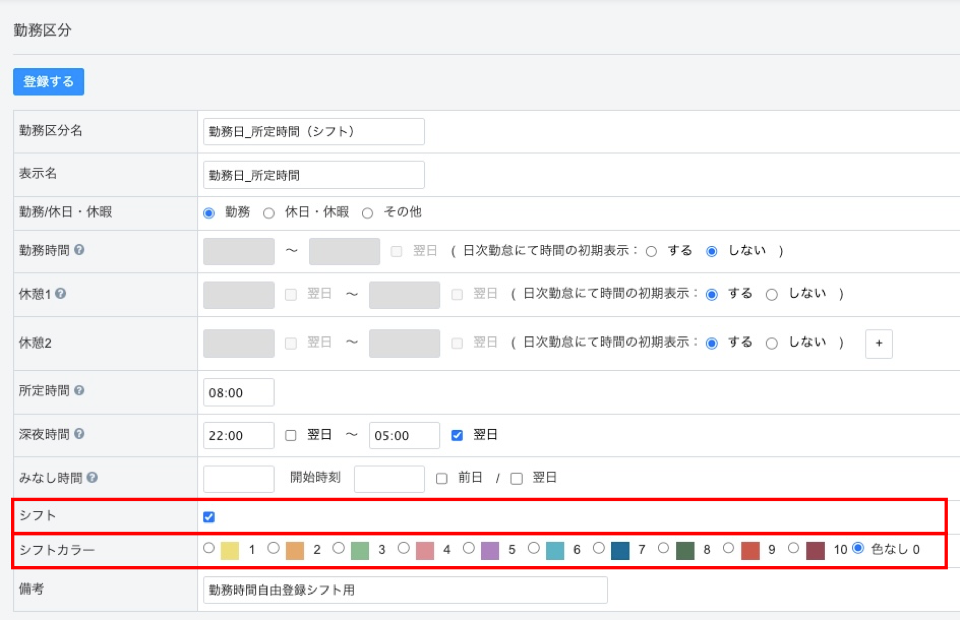The width and height of the screenshot is (960, 620).
Task: Select しない radio in 休憩1 row
Action: click(771, 295)
